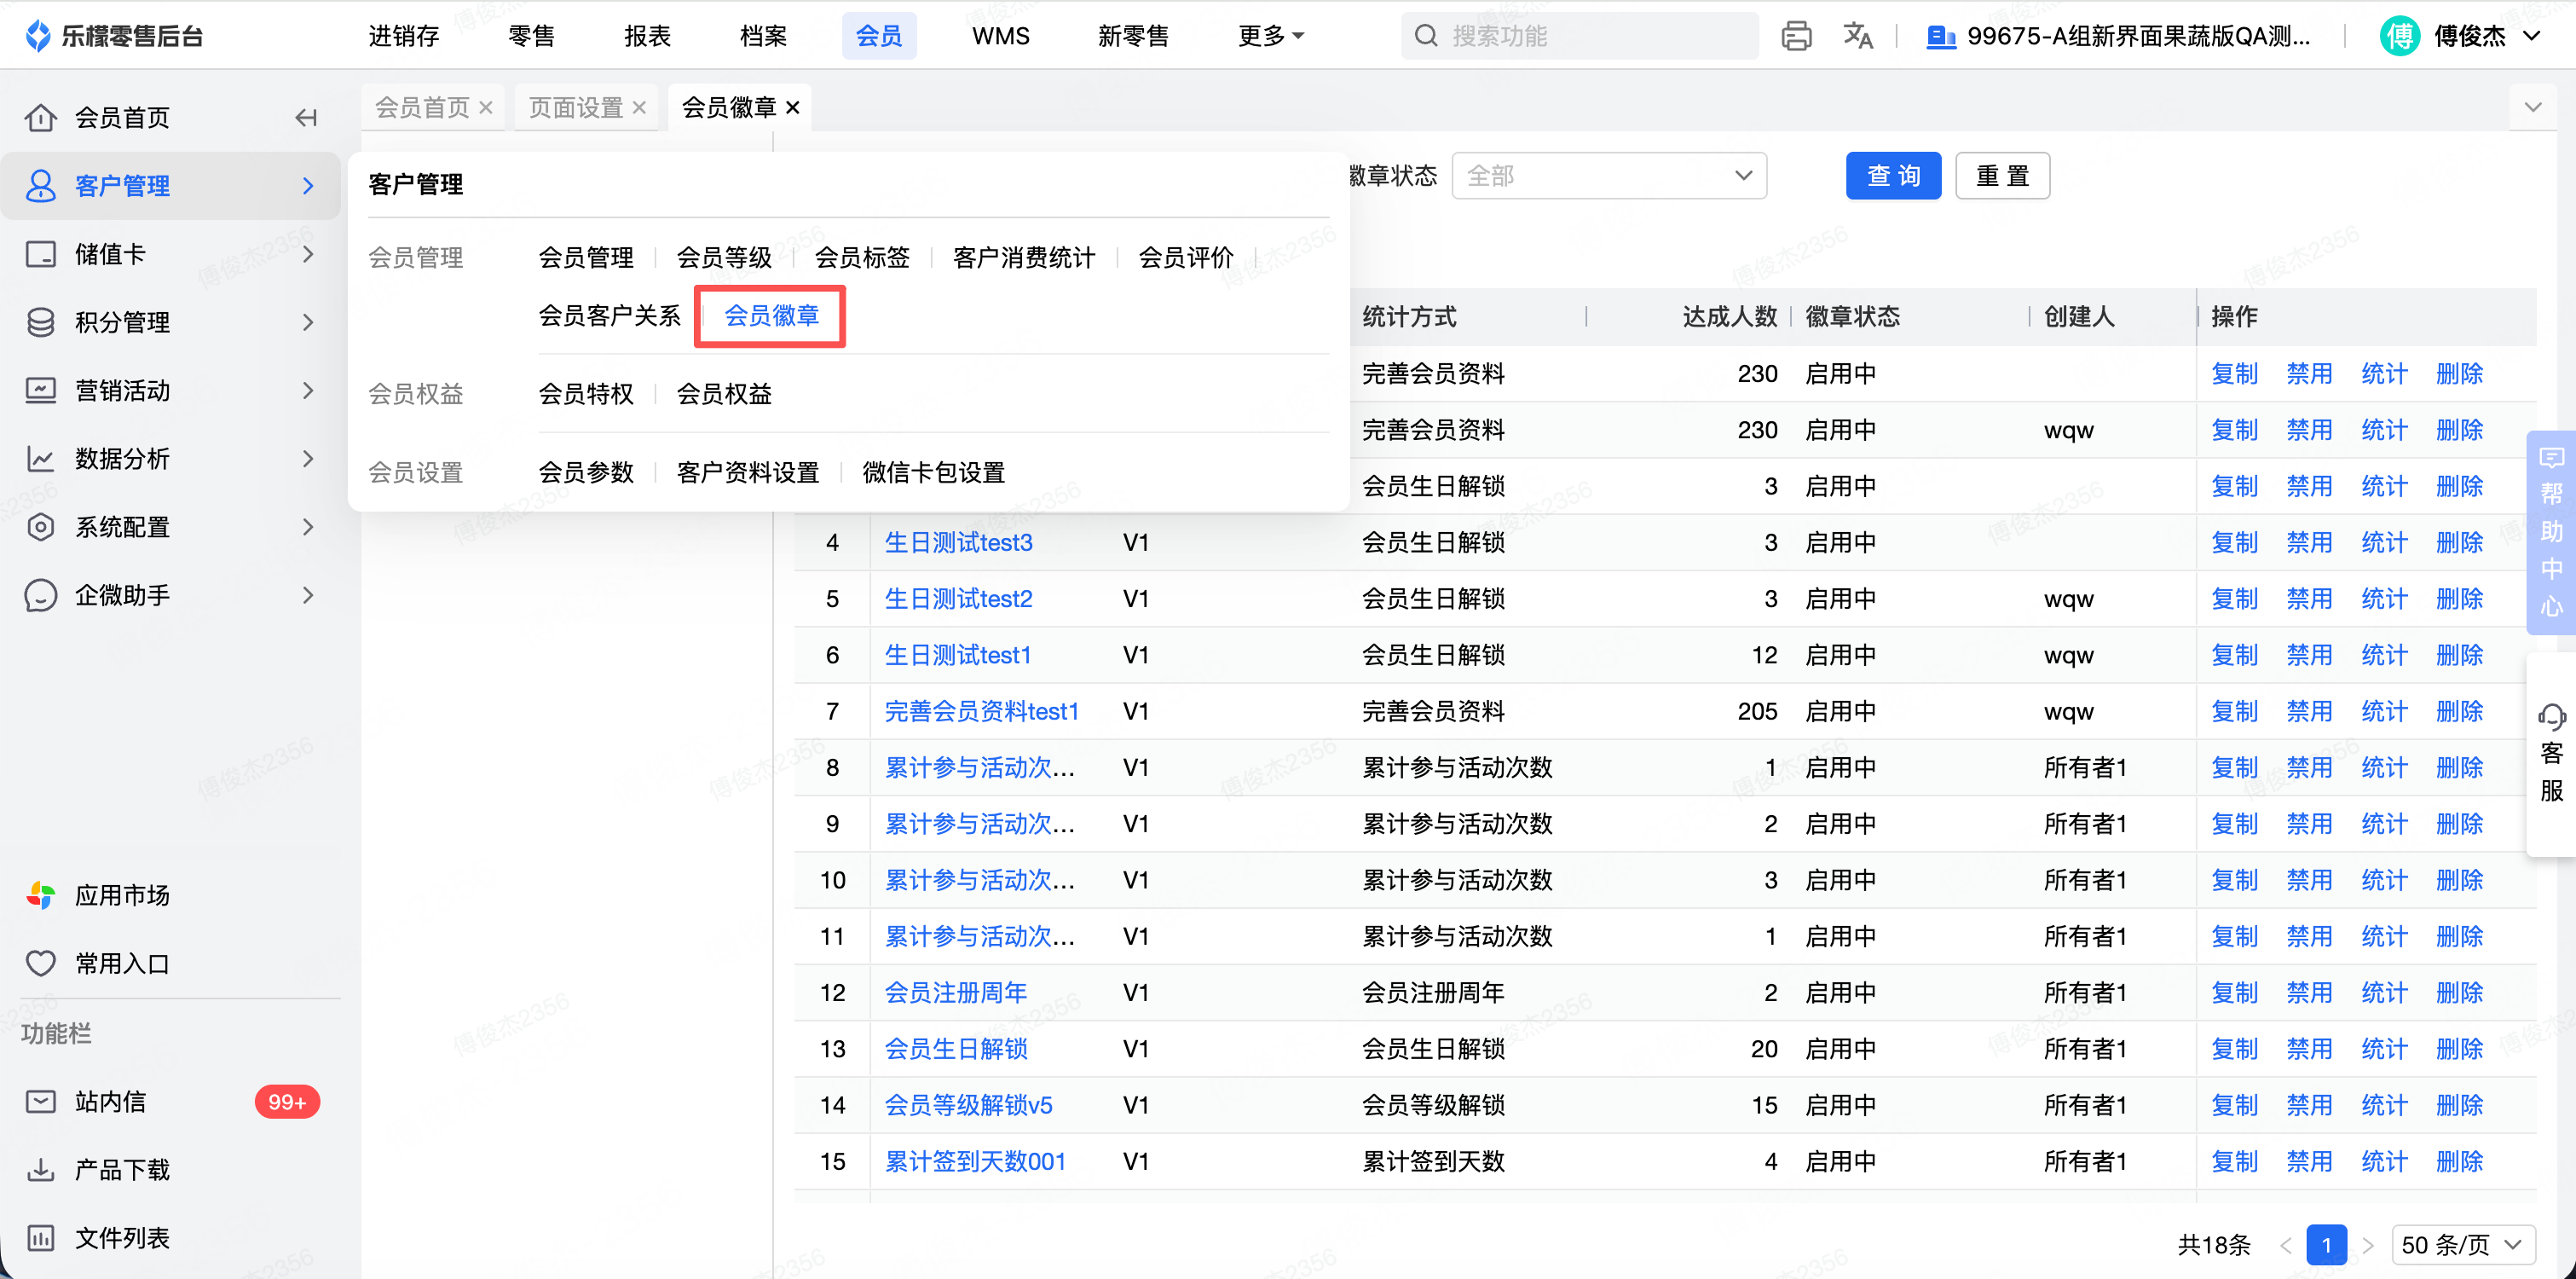Screen dimensions: 2576x1279
Task: Close the 页面设置 tab
Action: tap(639, 107)
